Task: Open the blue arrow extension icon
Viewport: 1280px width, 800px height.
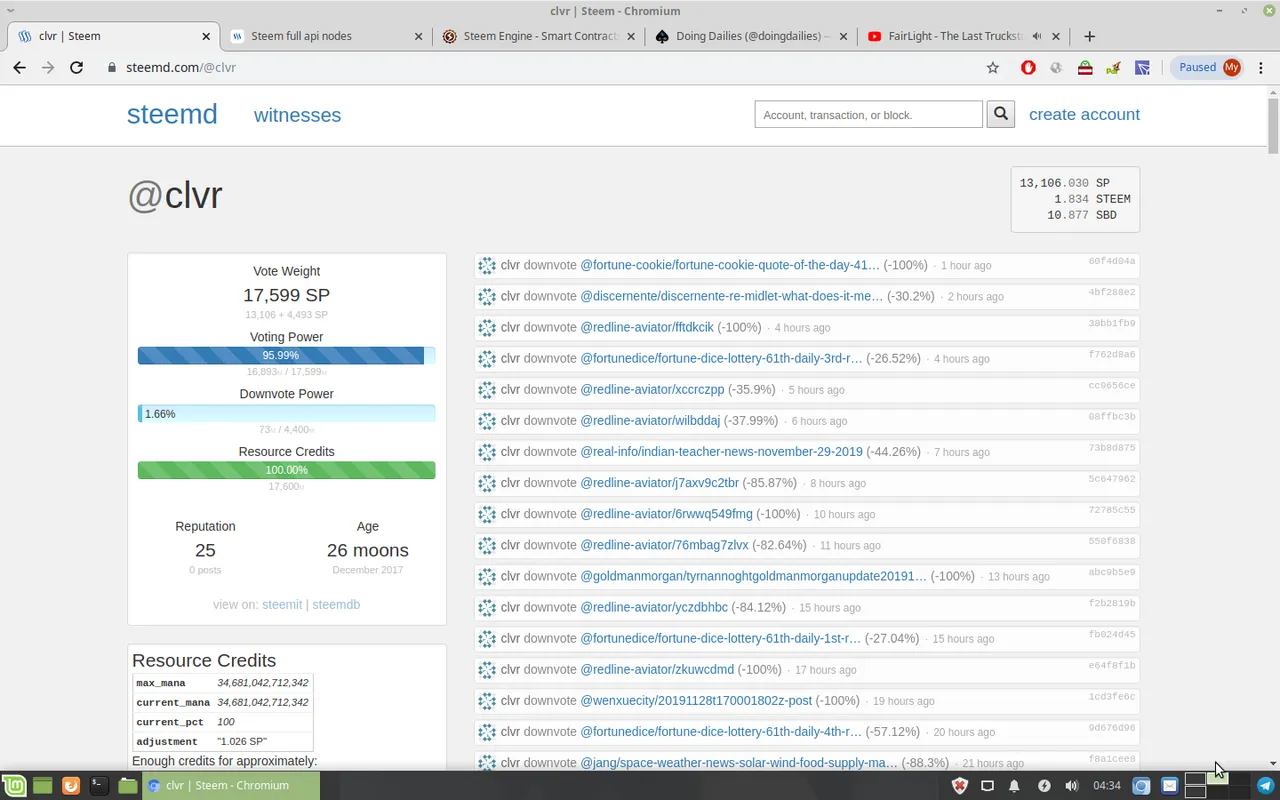Action: (1142, 67)
